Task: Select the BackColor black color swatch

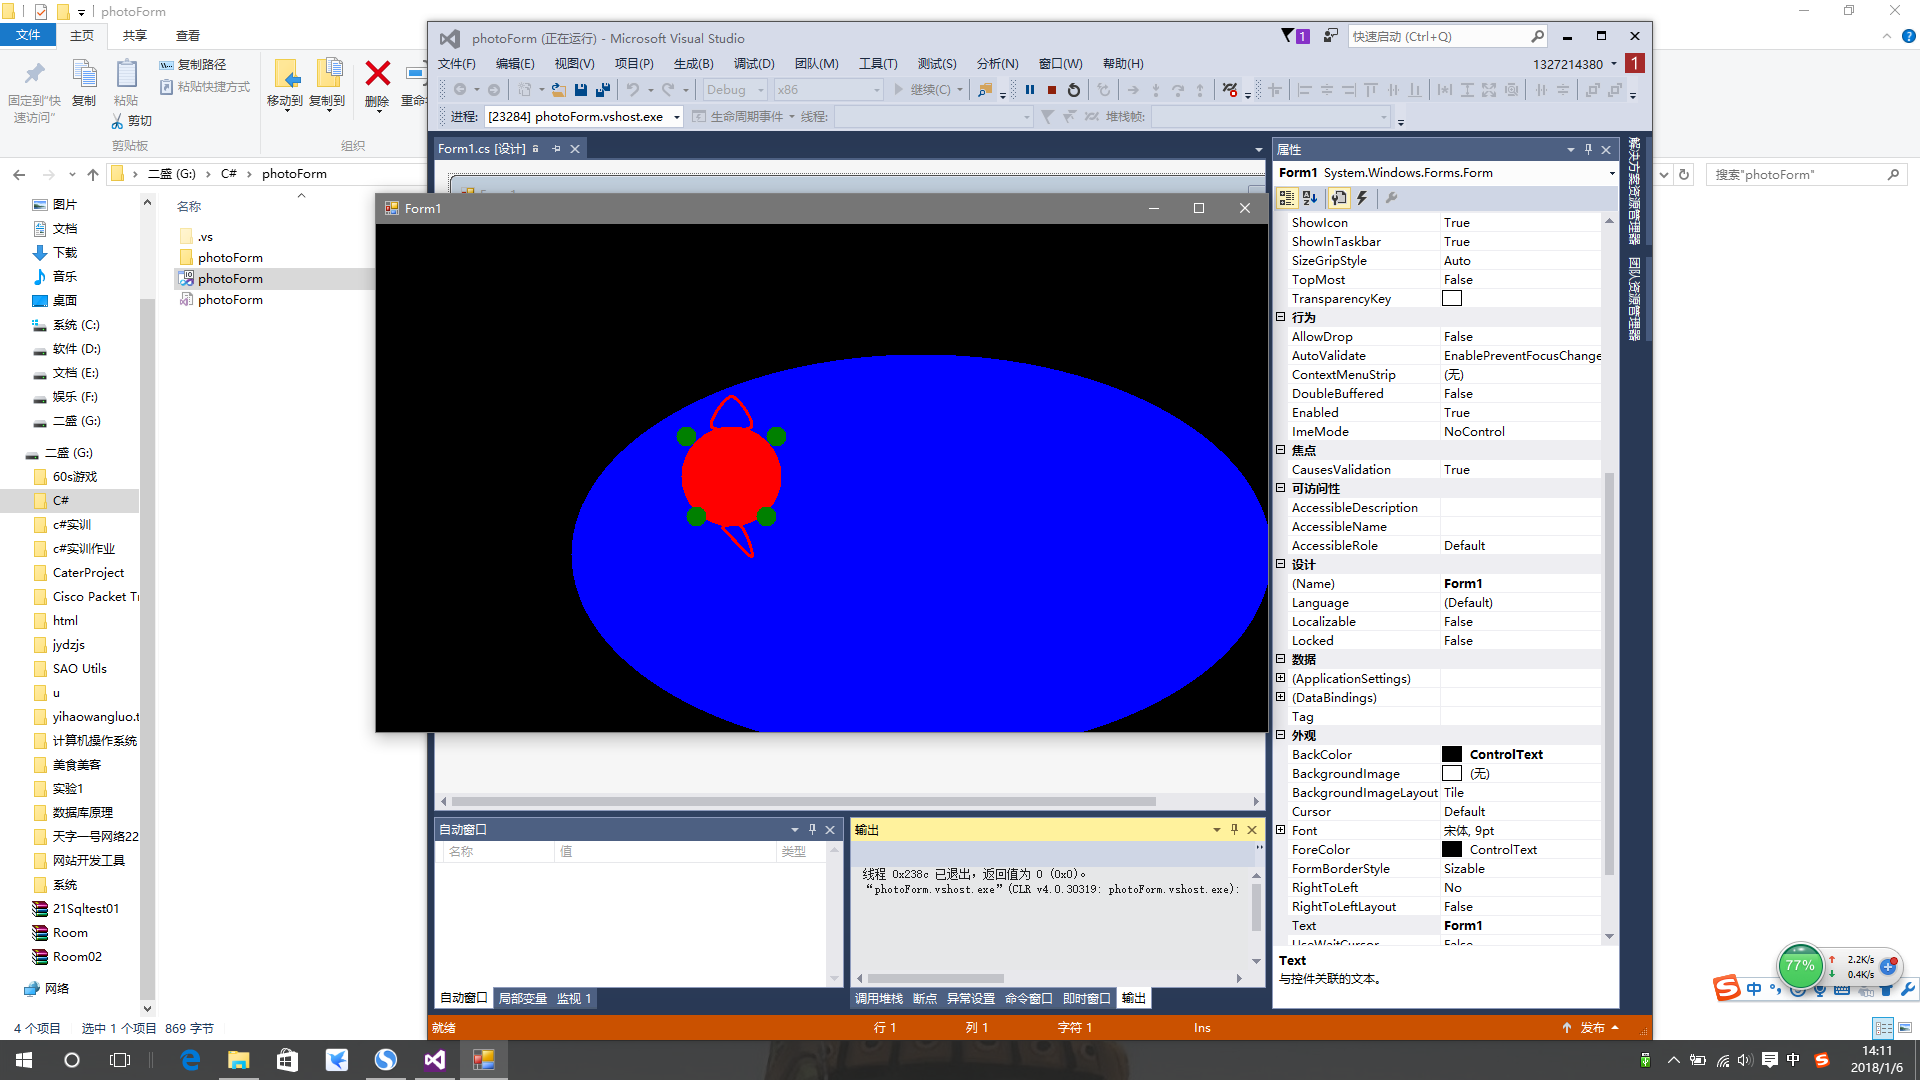Action: pos(1452,754)
